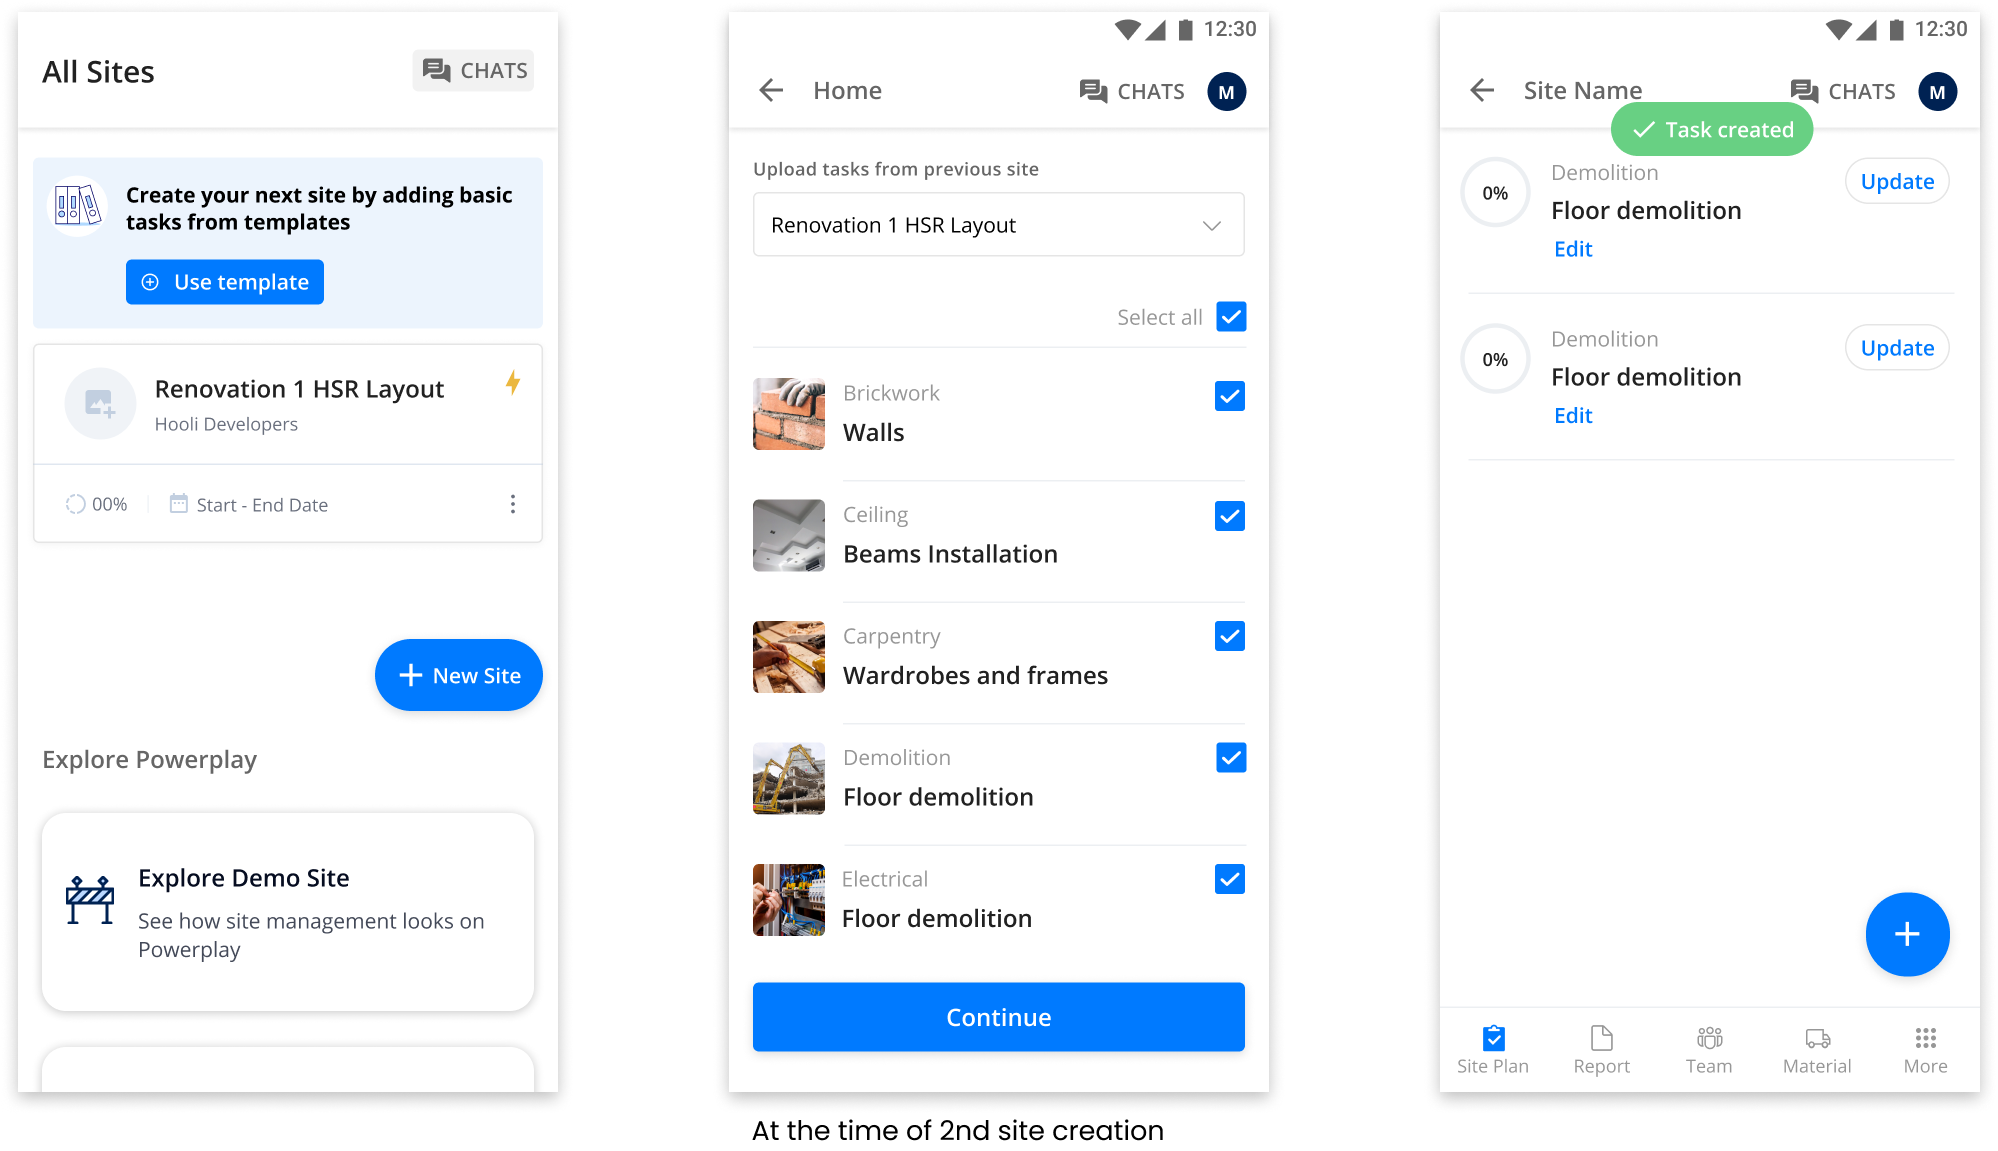Tap the lightning bolt icon on Renovation card
Viewport: 1998px width, 1151px height.
(513, 383)
